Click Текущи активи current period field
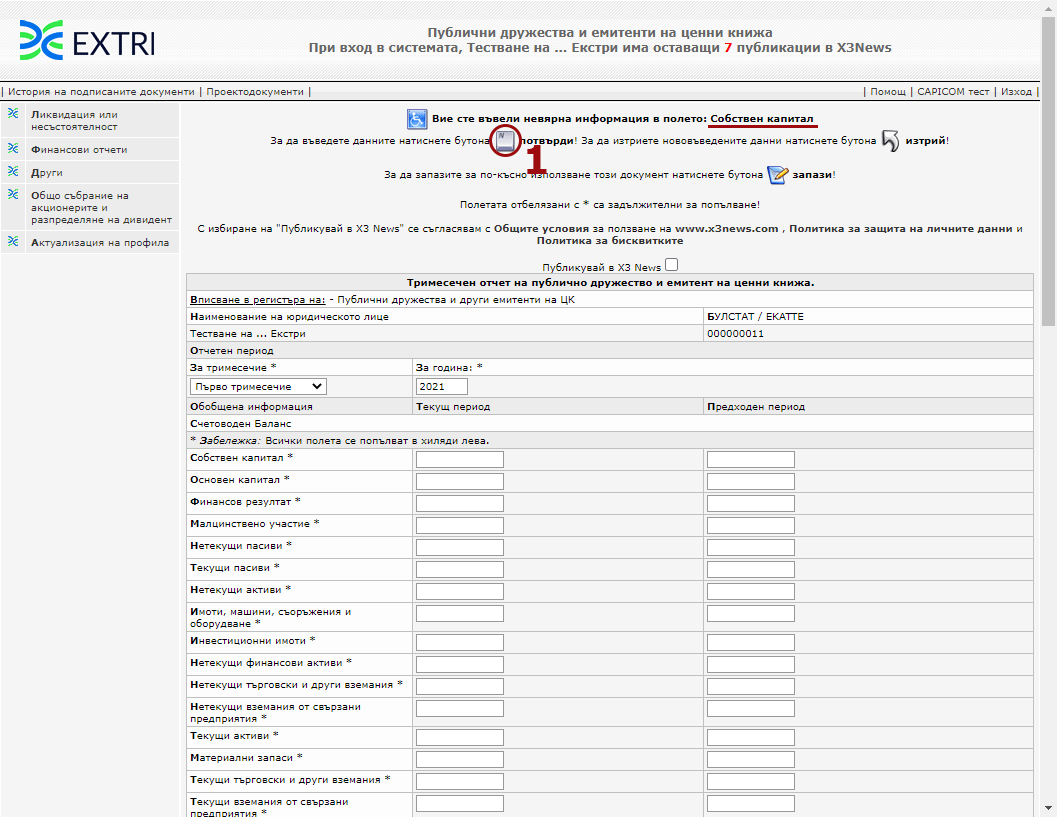 460,737
